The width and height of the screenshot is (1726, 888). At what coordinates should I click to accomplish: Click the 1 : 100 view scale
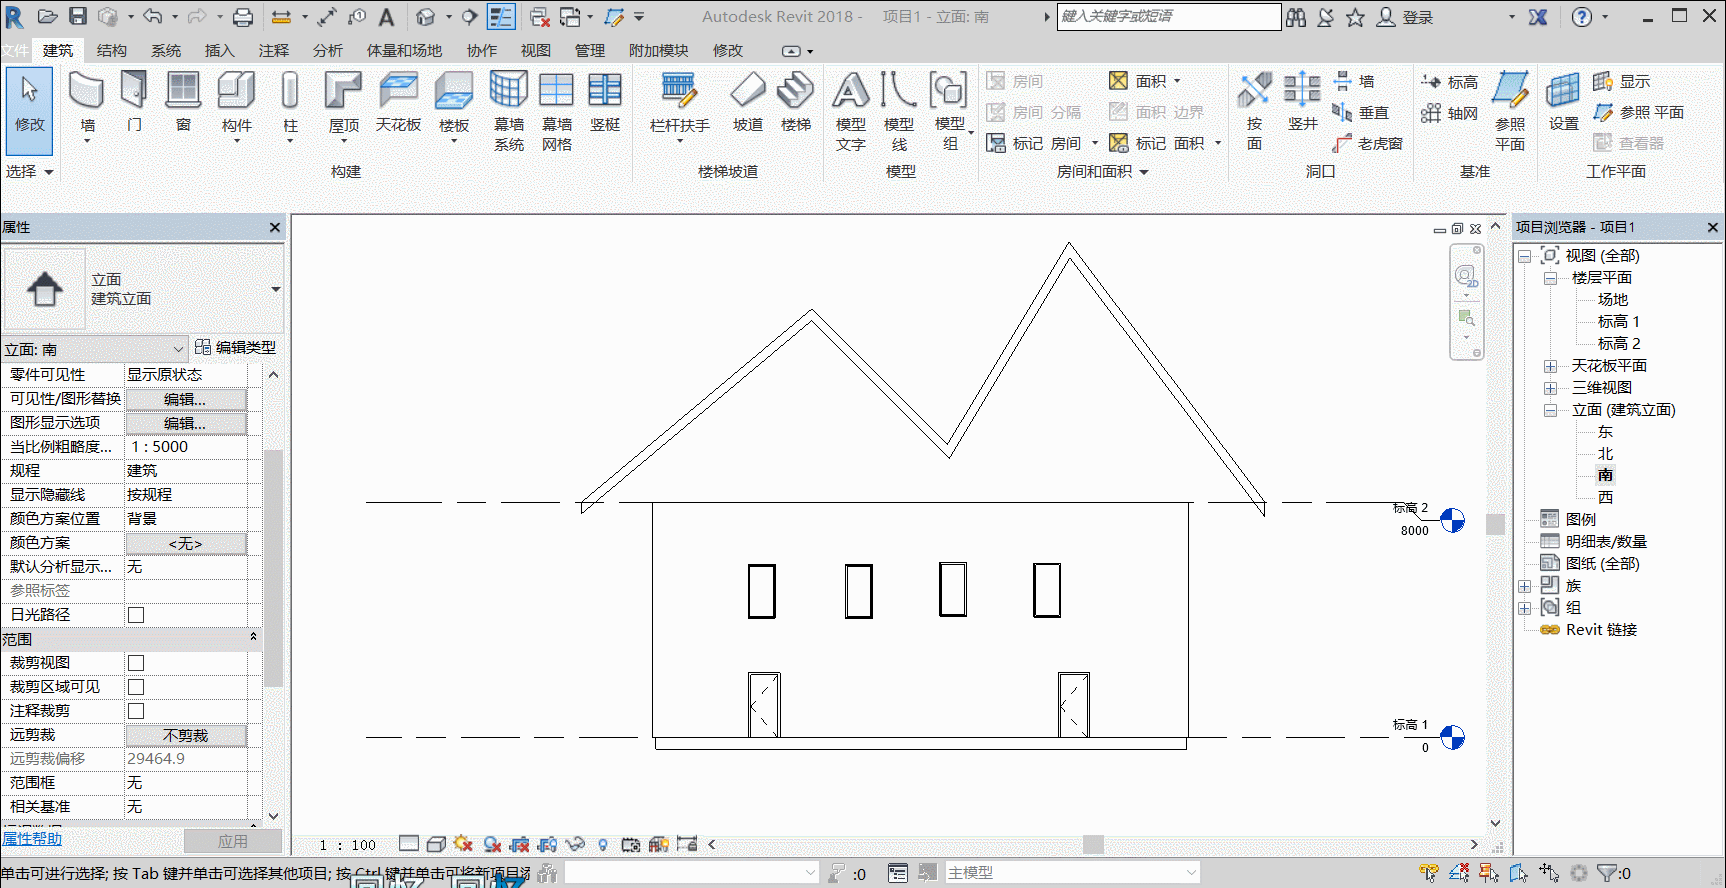(347, 845)
